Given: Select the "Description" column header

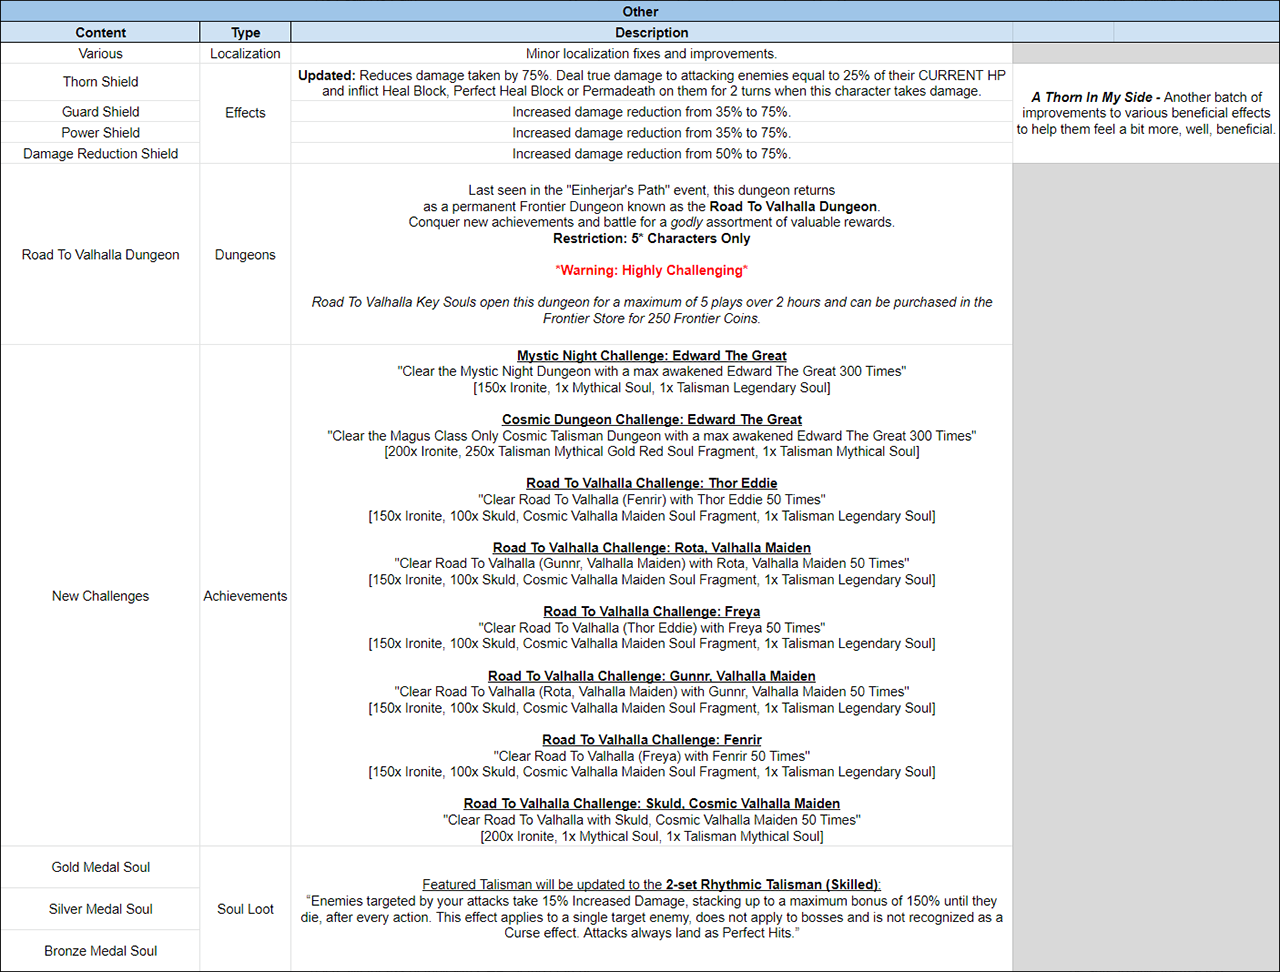Looking at the screenshot, I should point(651,32).
